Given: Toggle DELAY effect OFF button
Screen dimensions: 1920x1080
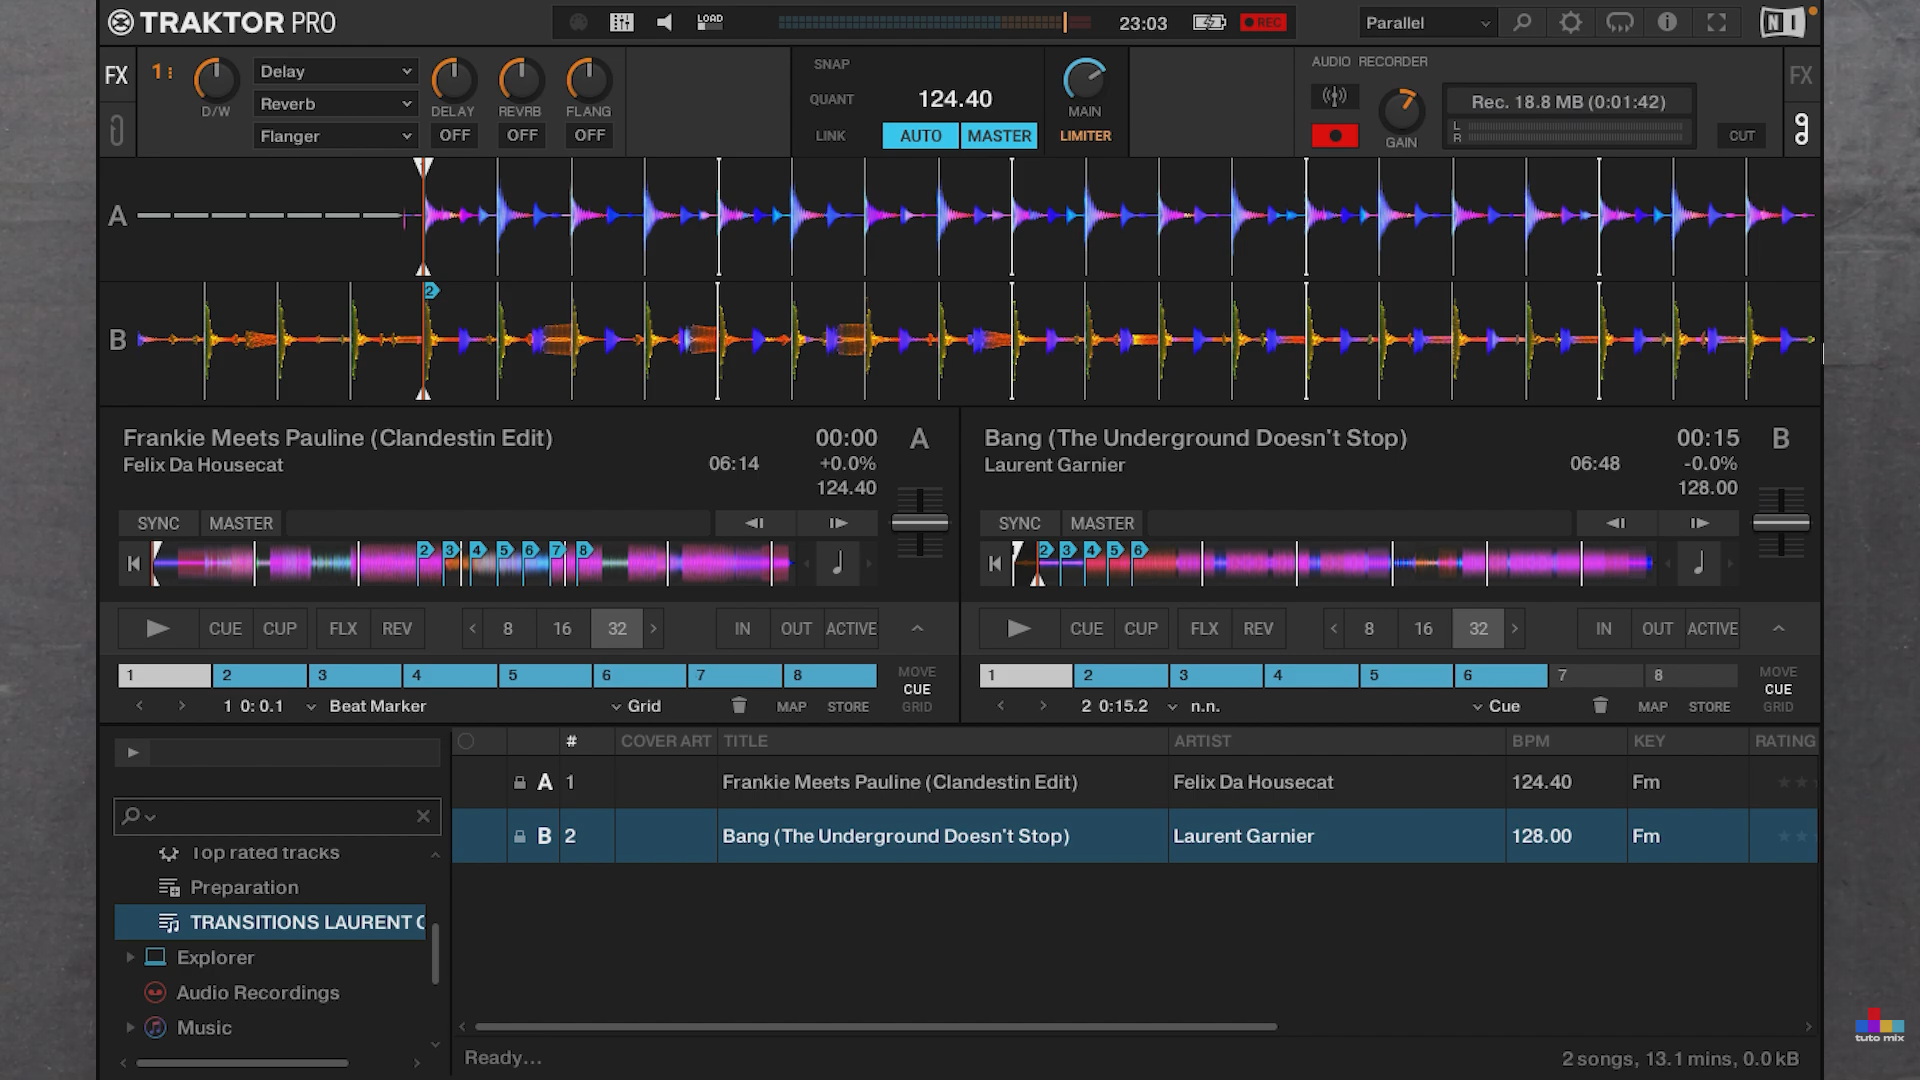Looking at the screenshot, I should coord(454,135).
